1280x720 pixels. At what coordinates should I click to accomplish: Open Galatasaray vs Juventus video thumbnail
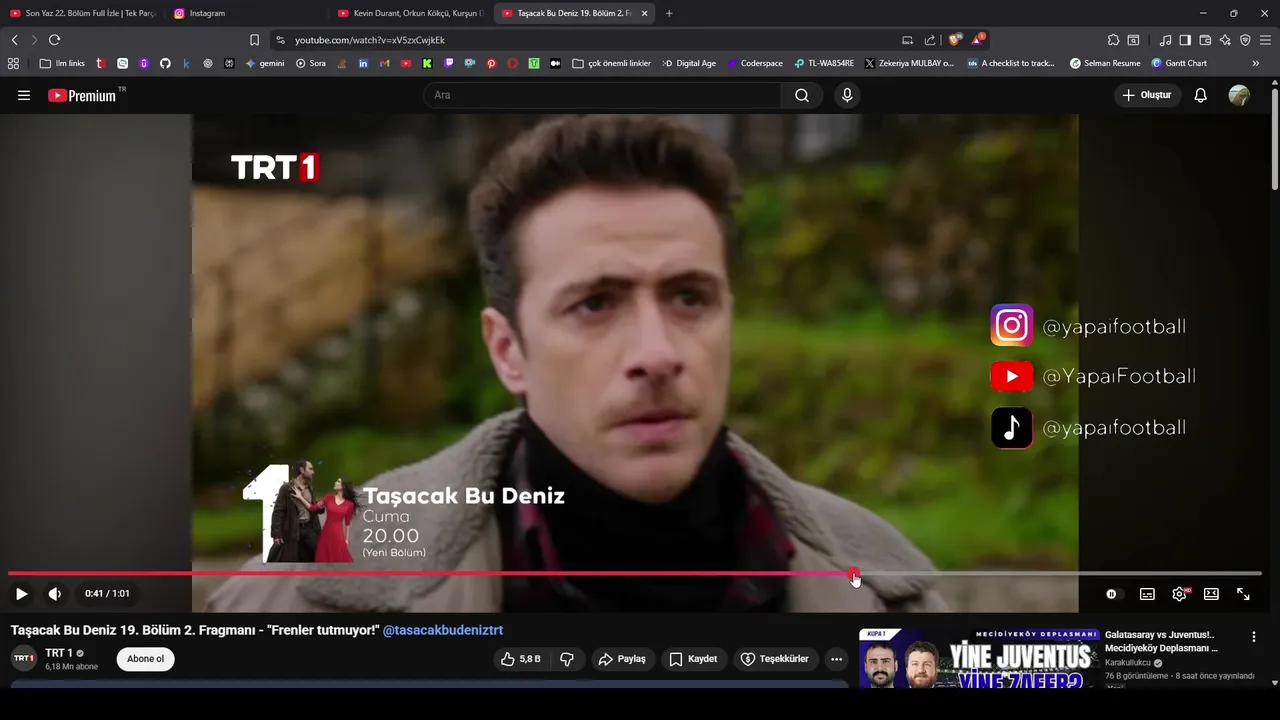979,658
